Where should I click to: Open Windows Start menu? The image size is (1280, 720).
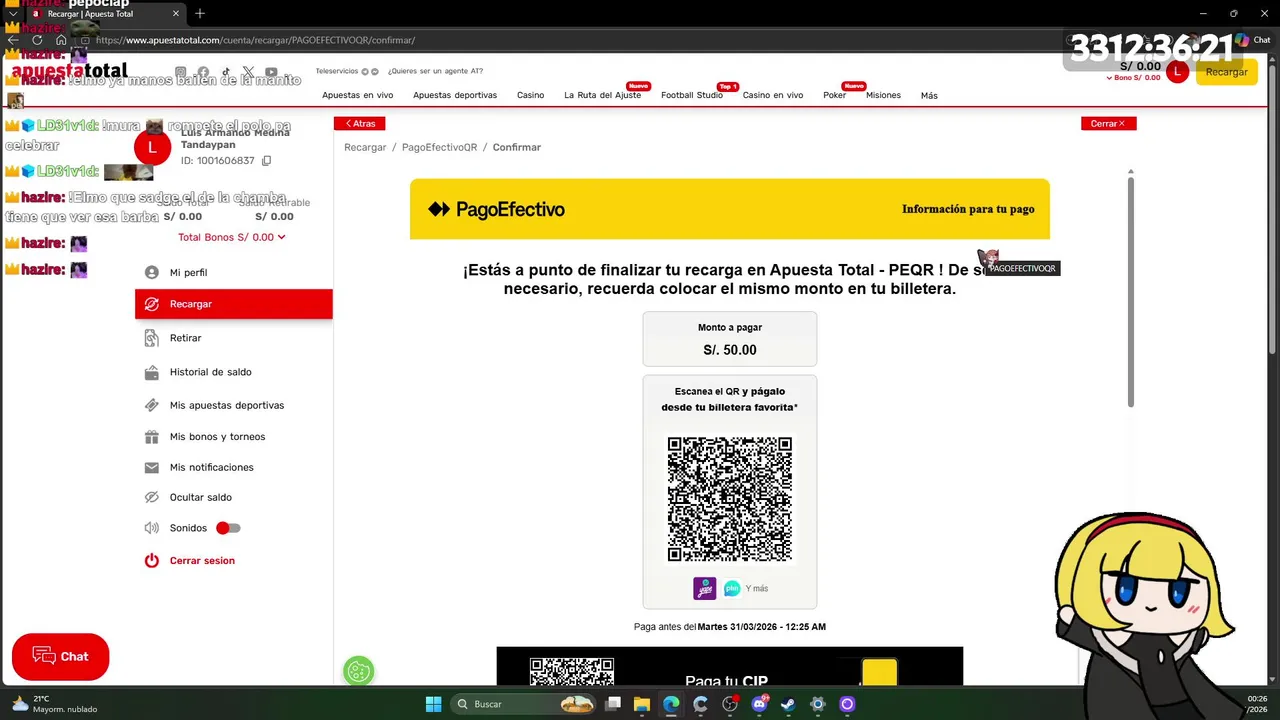click(x=433, y=704)
